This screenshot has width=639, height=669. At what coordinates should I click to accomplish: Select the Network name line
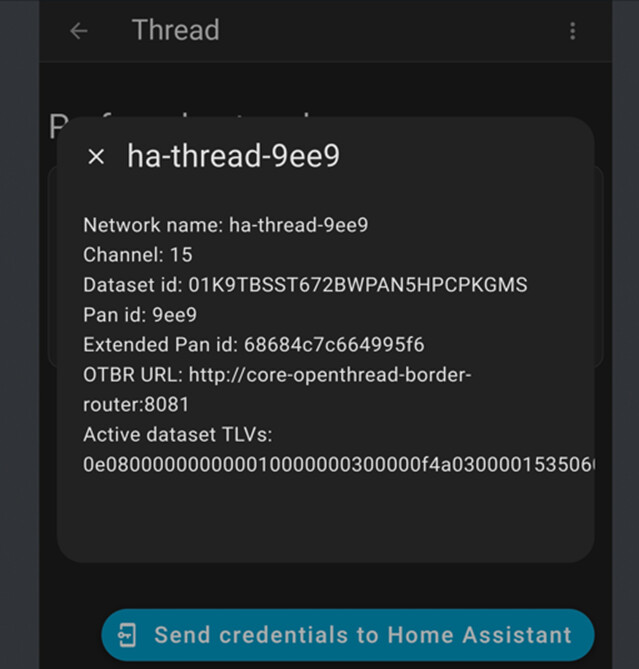point(225,225)
